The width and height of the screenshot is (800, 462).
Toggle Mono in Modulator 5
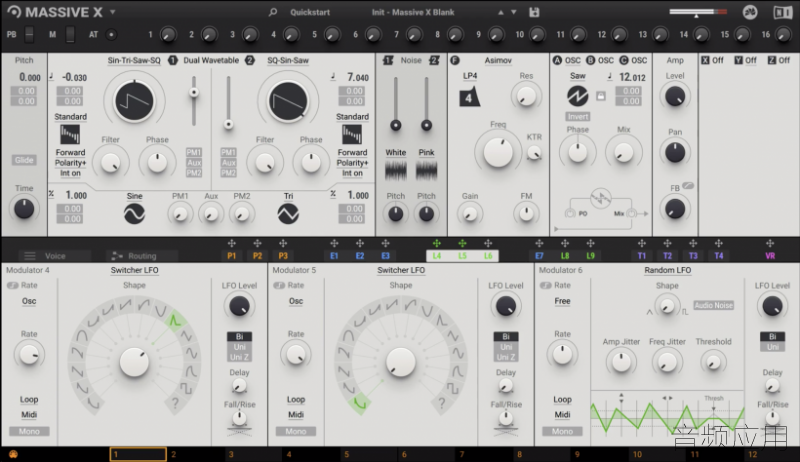click(x=296, y=431)
